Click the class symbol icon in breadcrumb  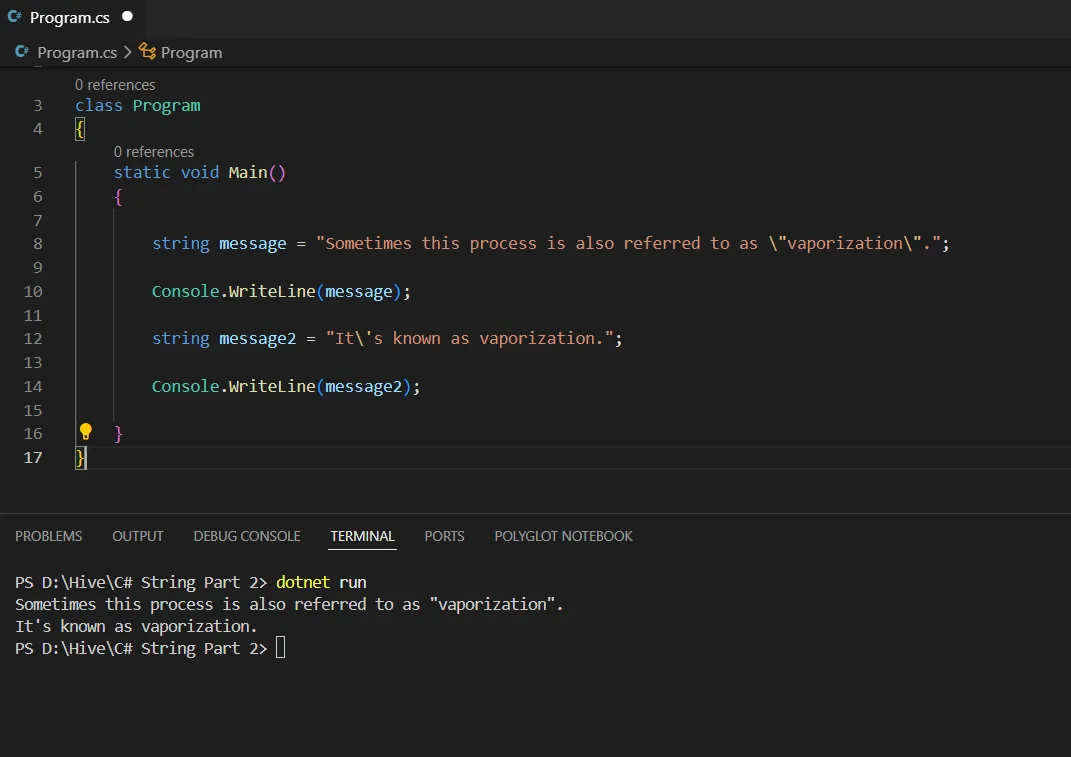click(x=147, y=51)
